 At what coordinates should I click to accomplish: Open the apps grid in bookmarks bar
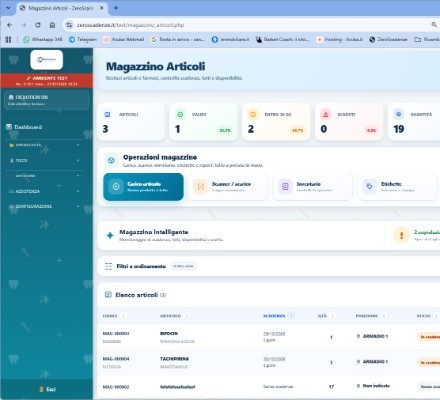[8, 39]
